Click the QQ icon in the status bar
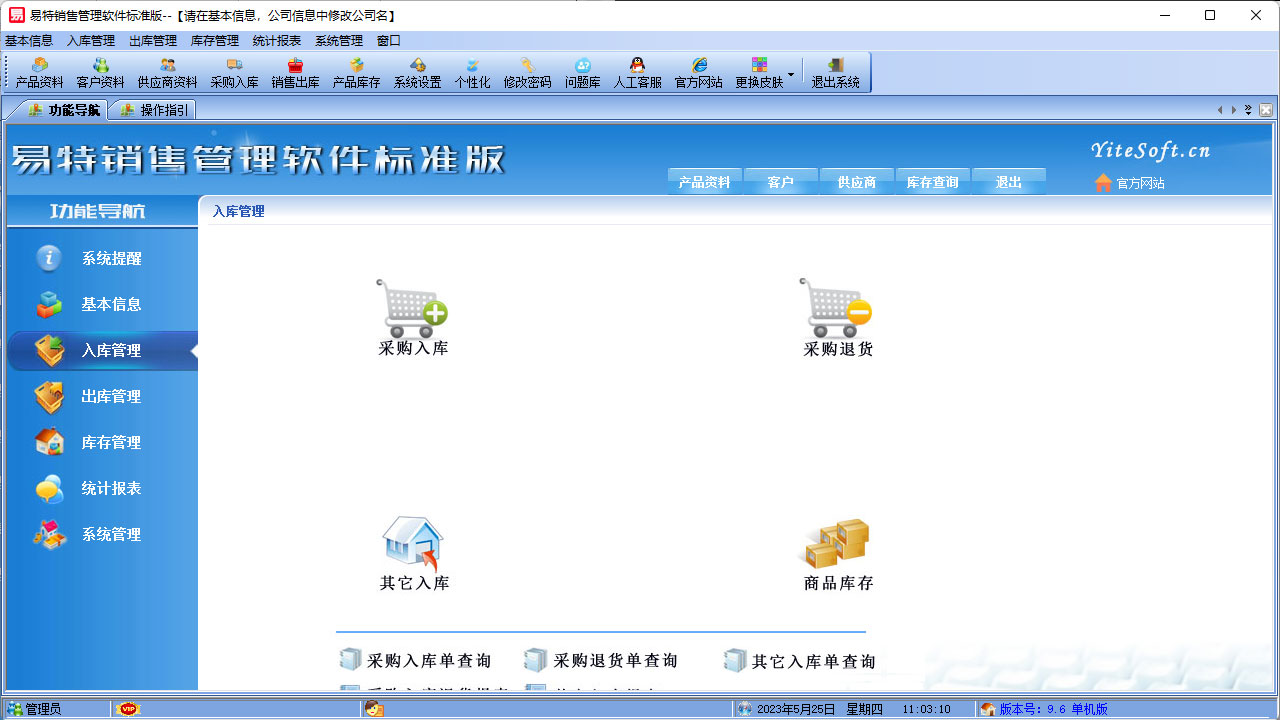The width and height of the screenshot is (1280, 720). point(375,708)
